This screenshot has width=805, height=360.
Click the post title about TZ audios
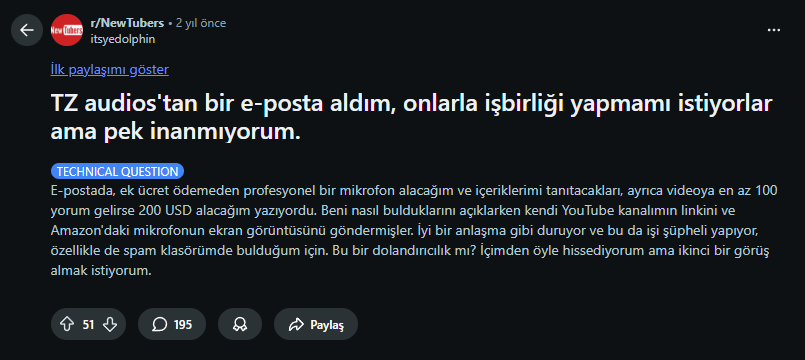pos(411,118)
